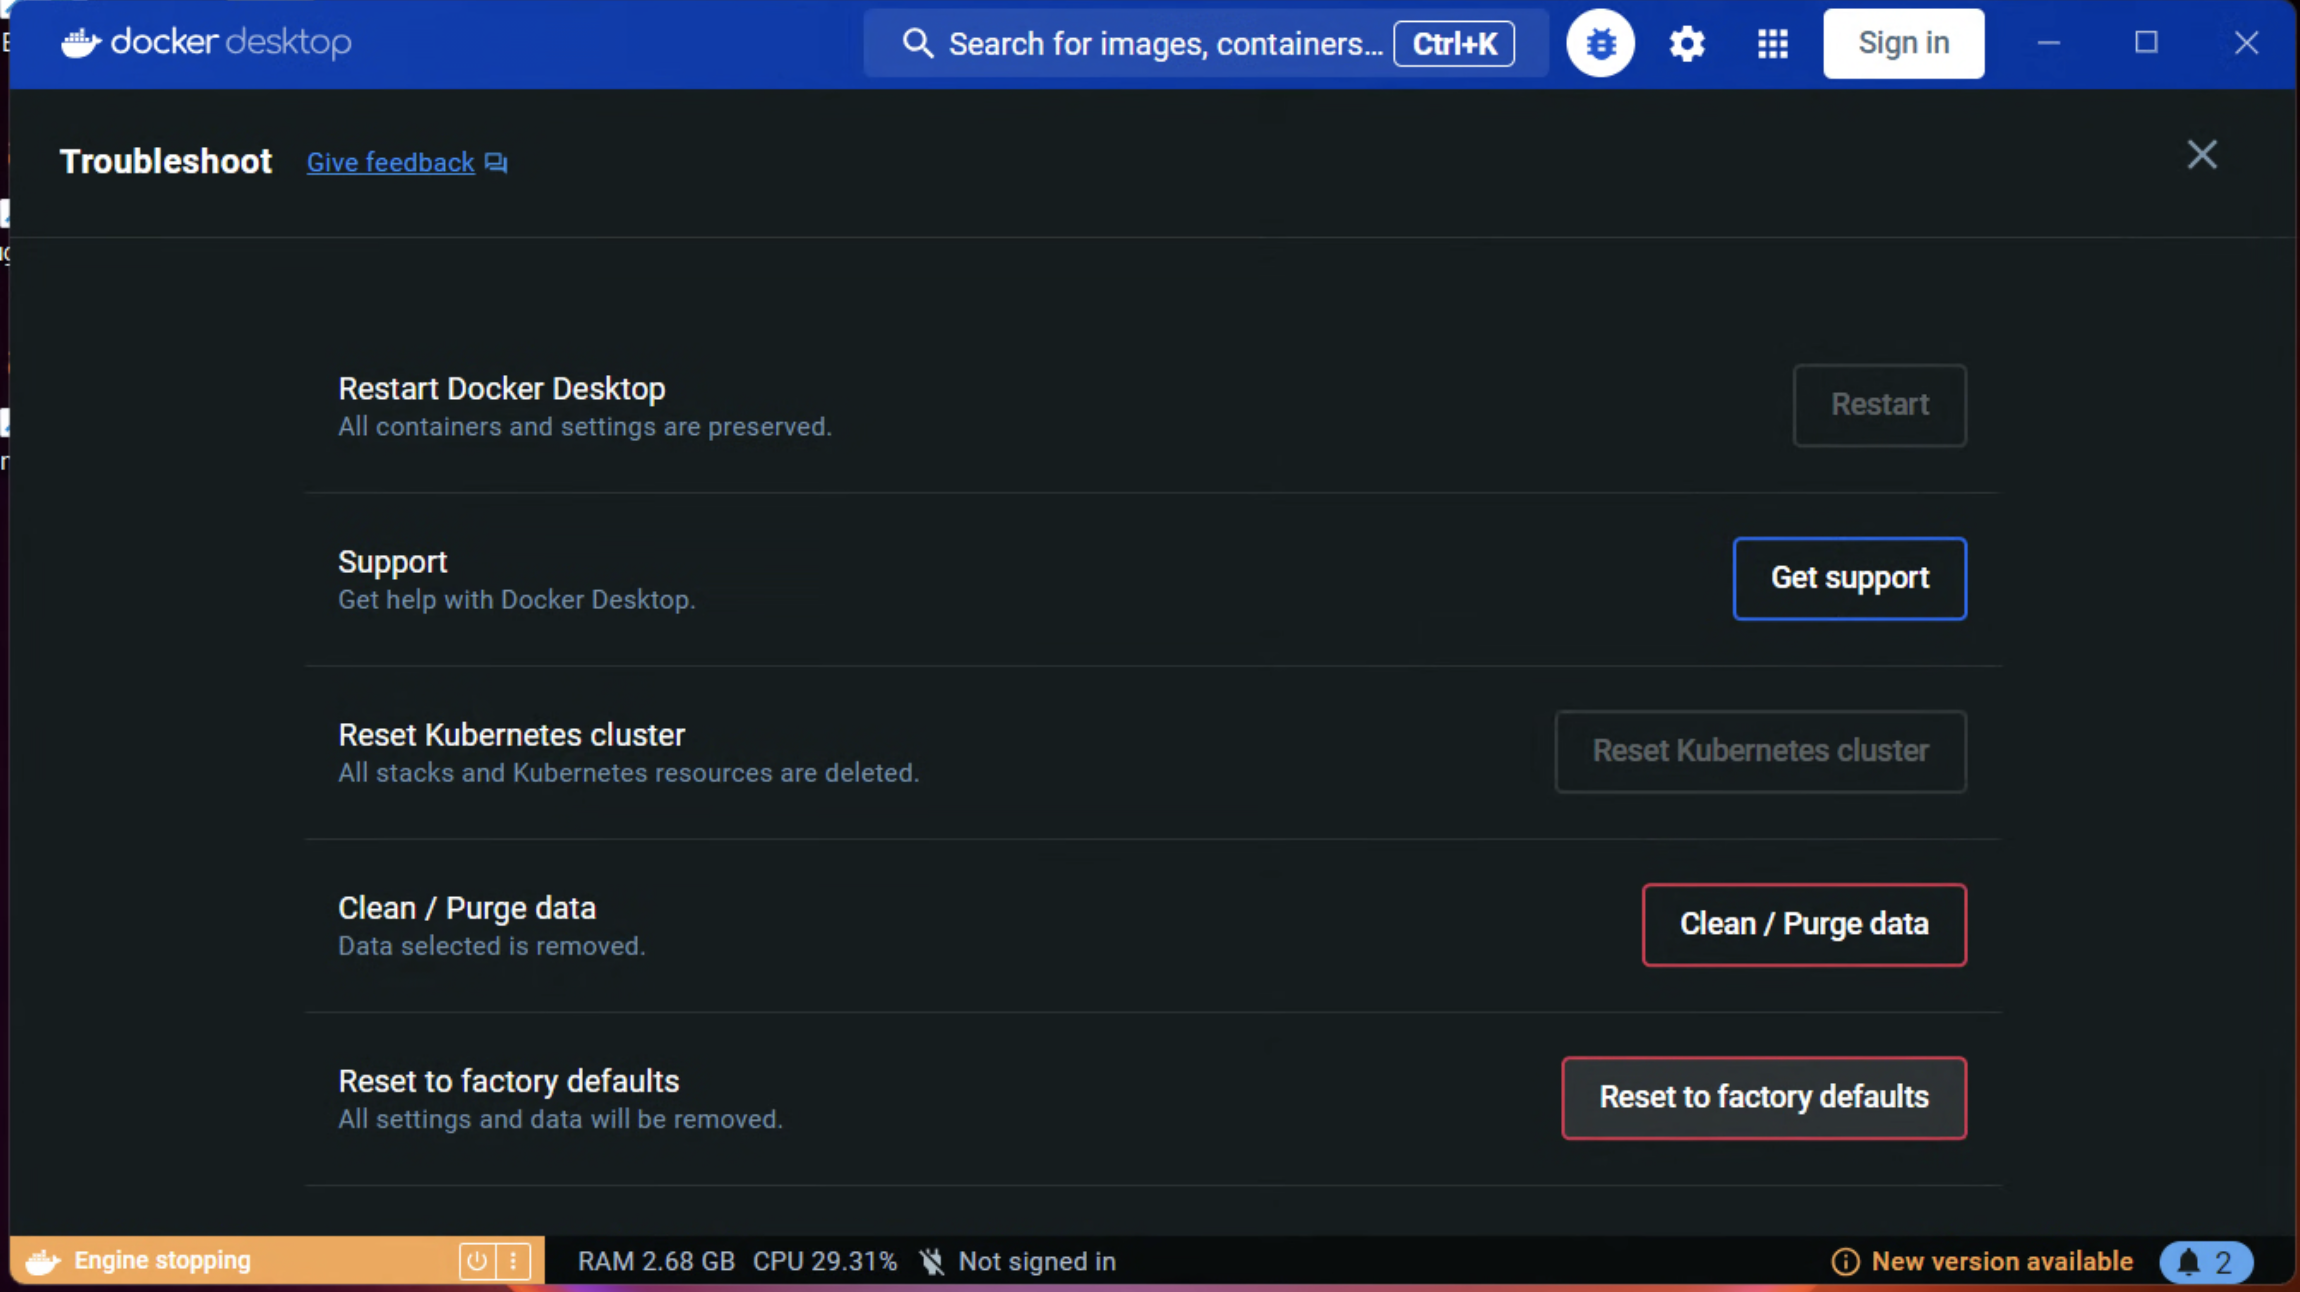Click the engine power icon in status bar
2300x1292 pixels.
click(477, 1261)
